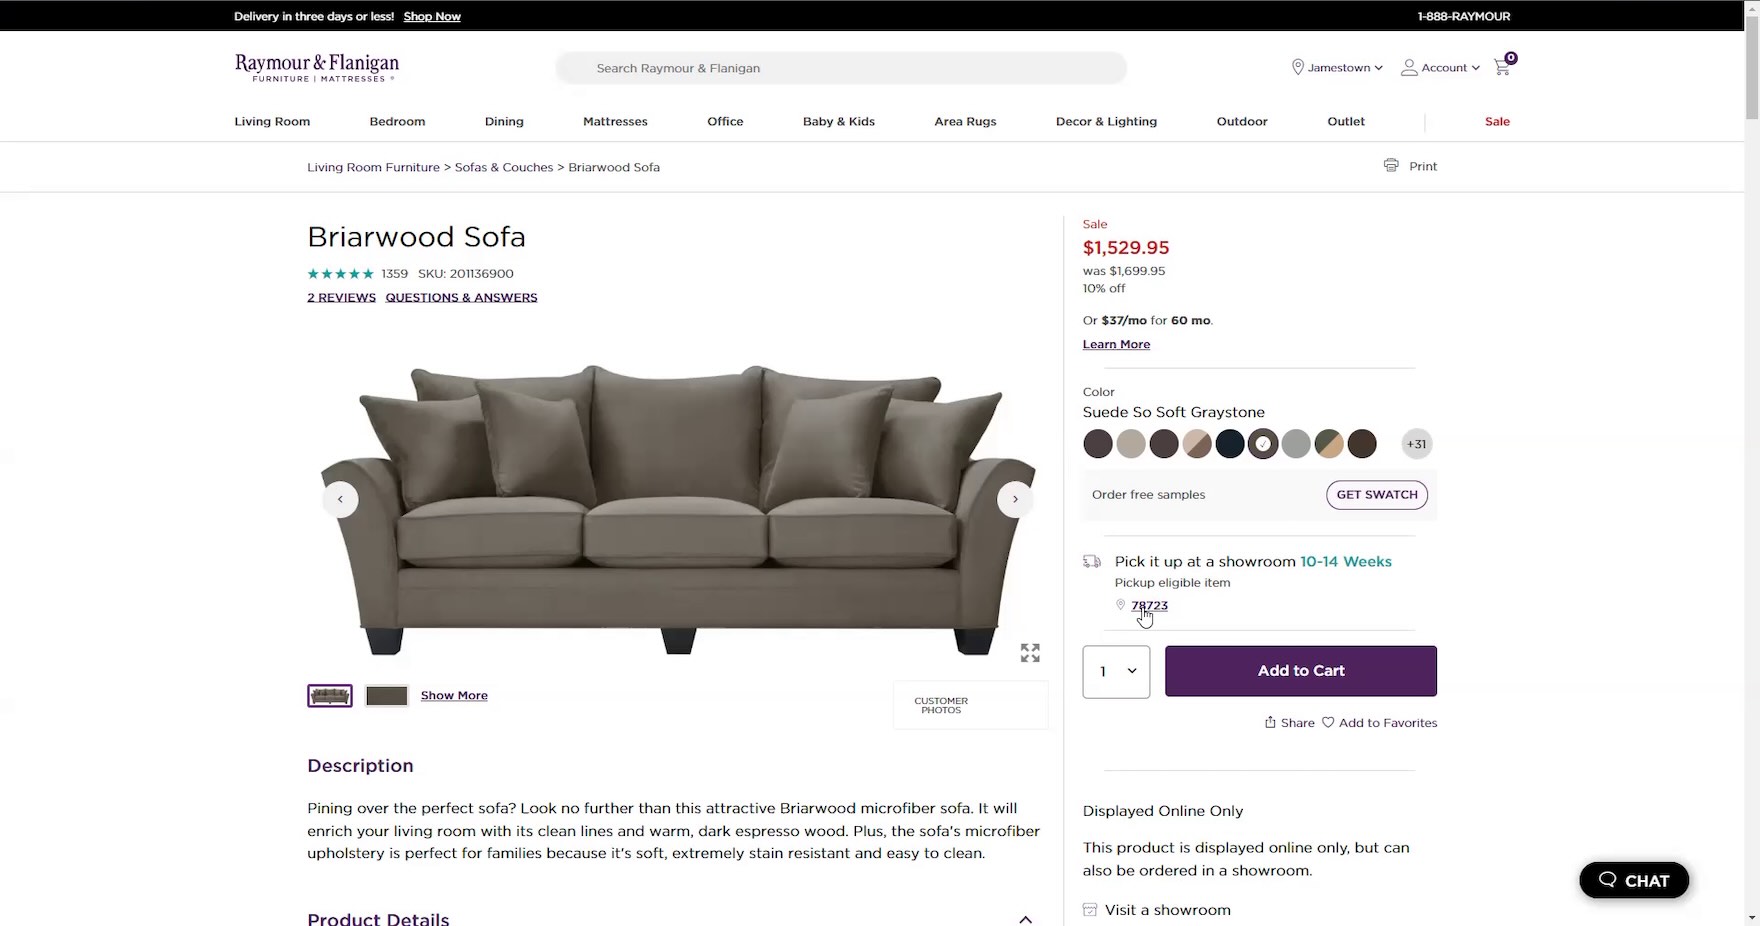Select the light gray color swatch

(x=1296, y=444)
